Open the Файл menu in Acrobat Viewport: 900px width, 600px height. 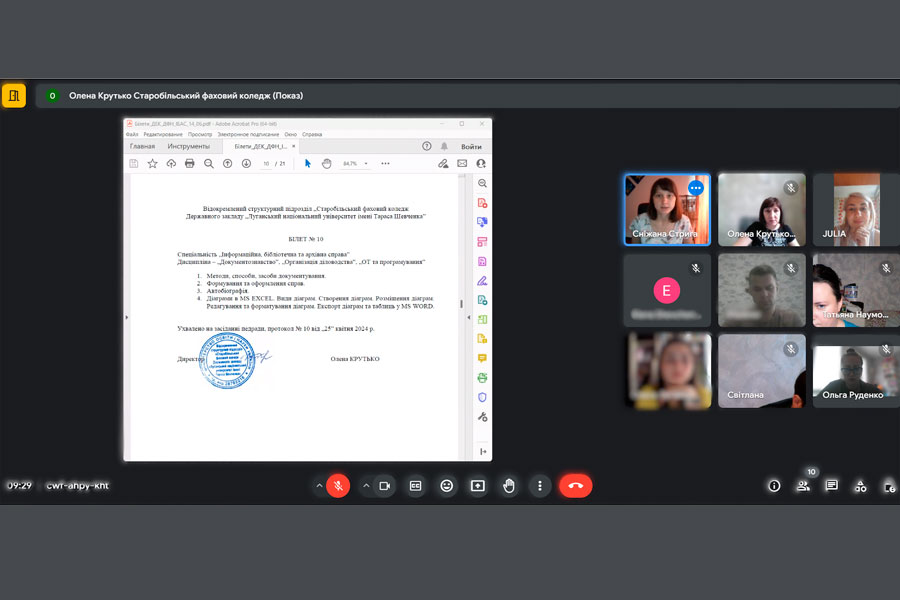coord(132,134)
